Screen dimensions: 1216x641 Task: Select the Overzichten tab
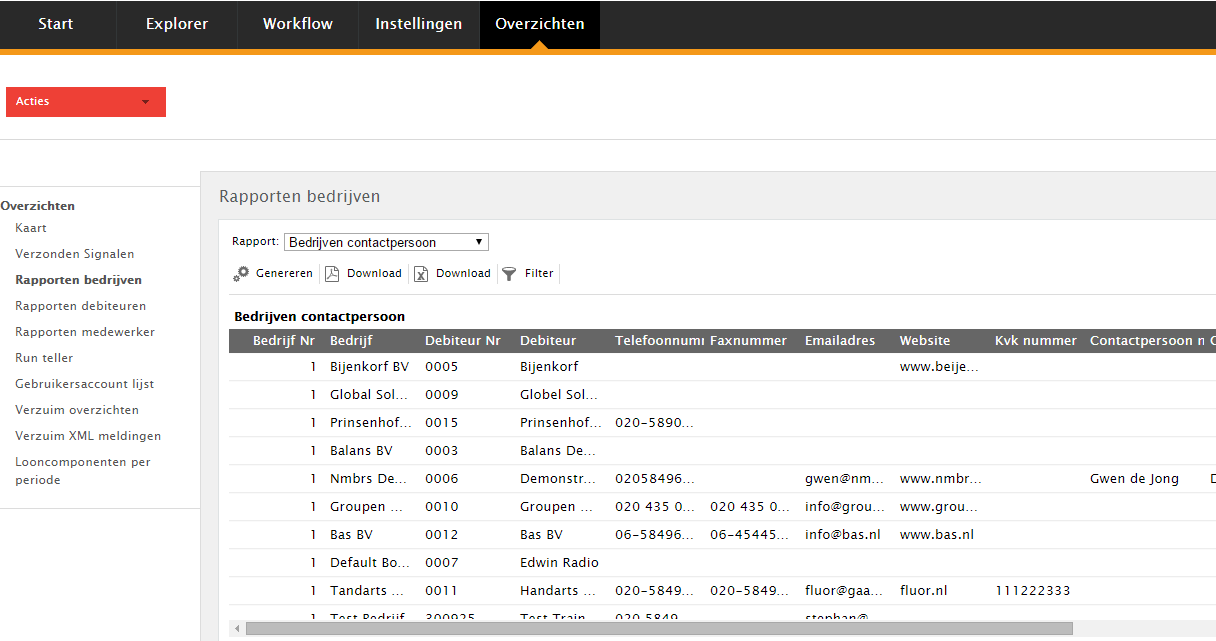coord(540,24)
